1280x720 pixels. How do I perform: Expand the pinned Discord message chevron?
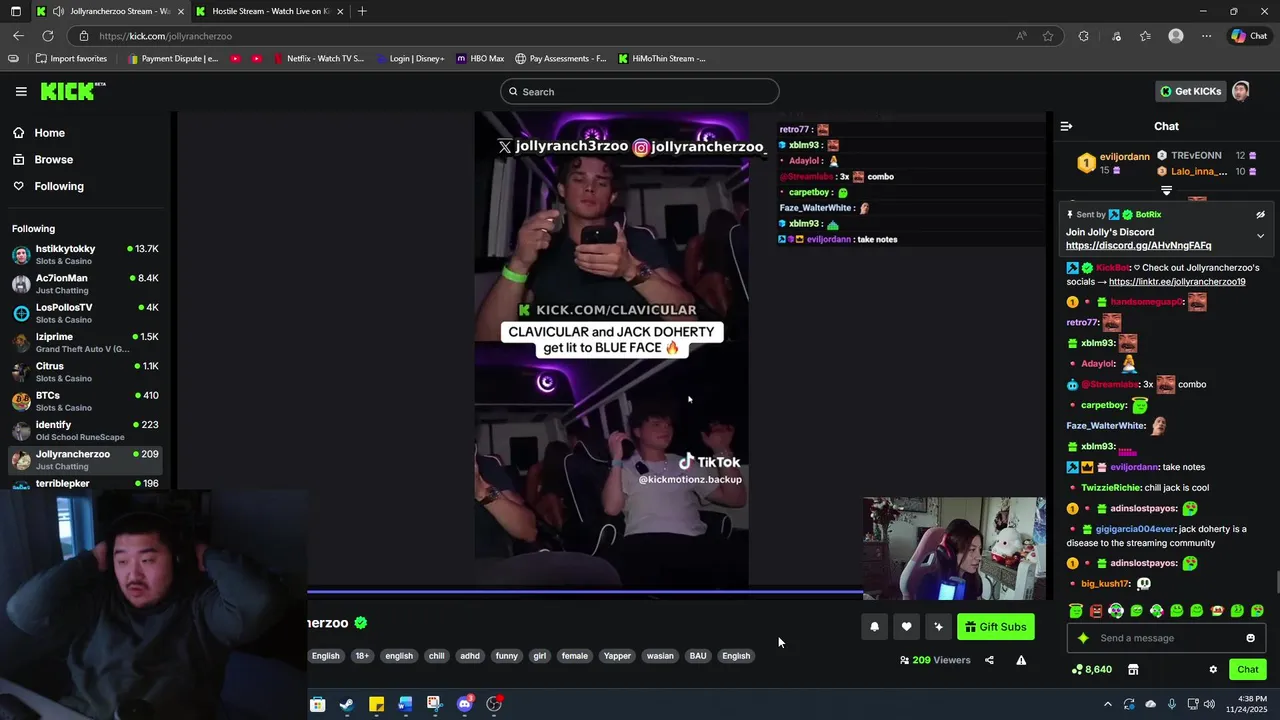1260,236
